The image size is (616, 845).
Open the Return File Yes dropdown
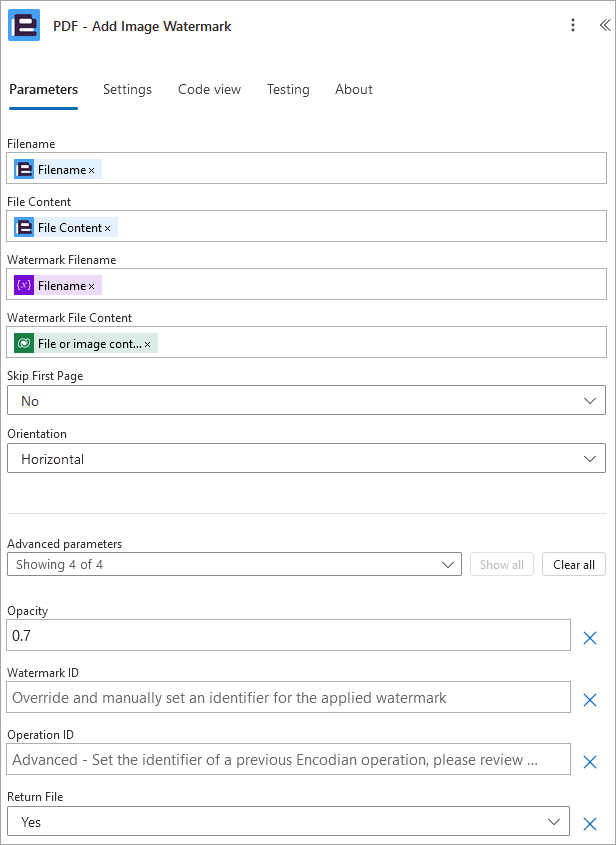[x=288, y=821]
